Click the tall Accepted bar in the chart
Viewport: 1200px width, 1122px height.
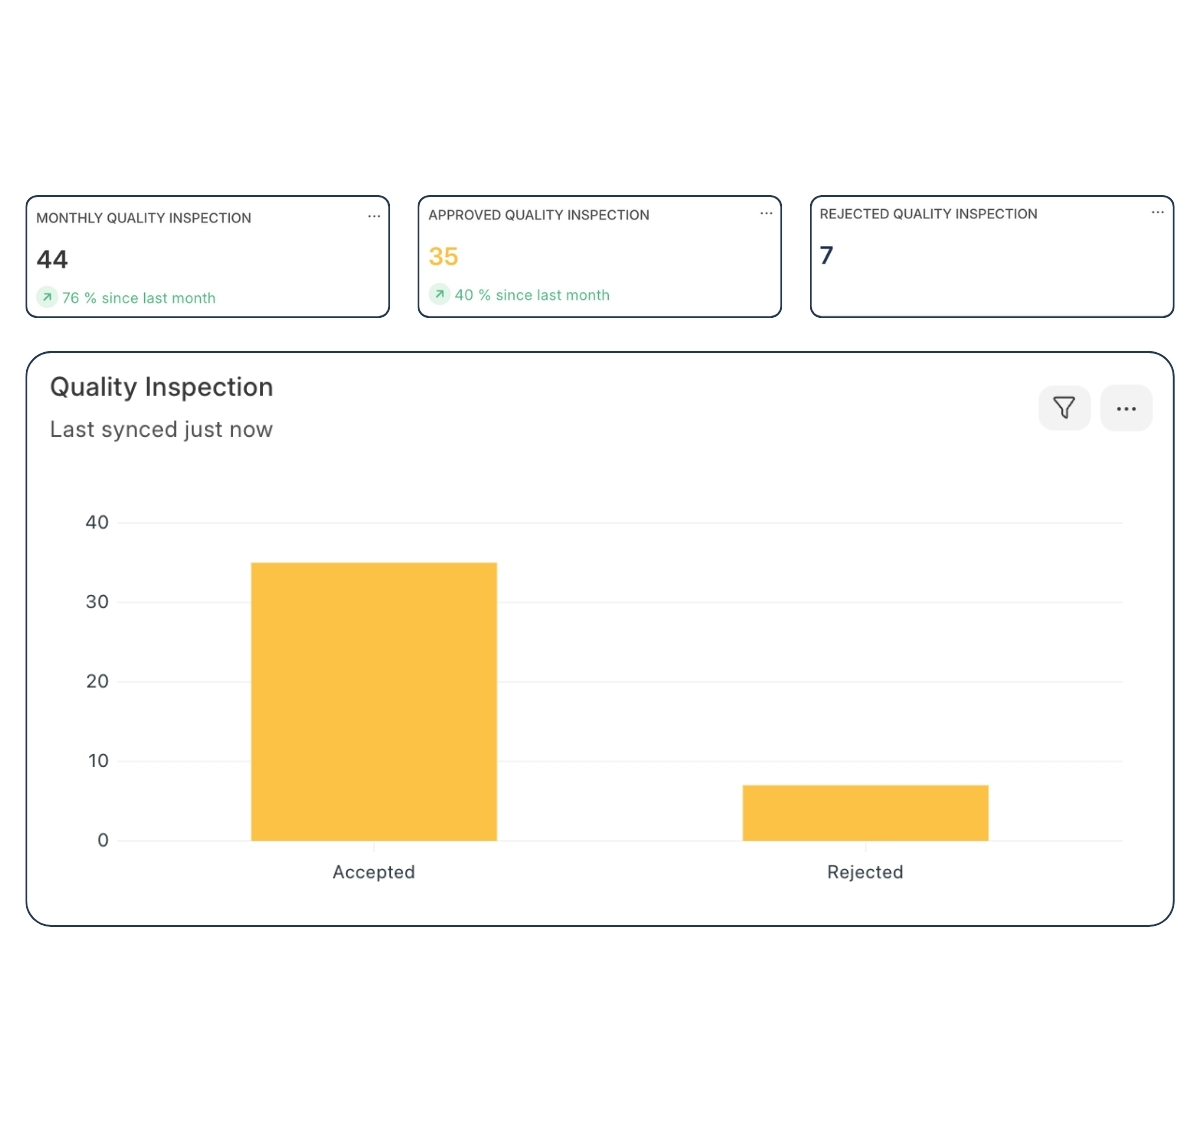pos(374,701)
